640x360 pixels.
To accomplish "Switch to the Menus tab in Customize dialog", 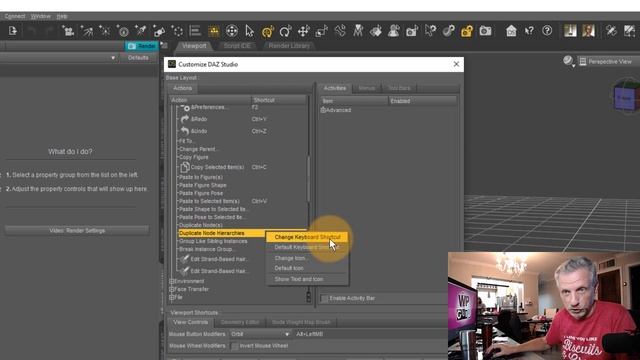I will point(367,88).
